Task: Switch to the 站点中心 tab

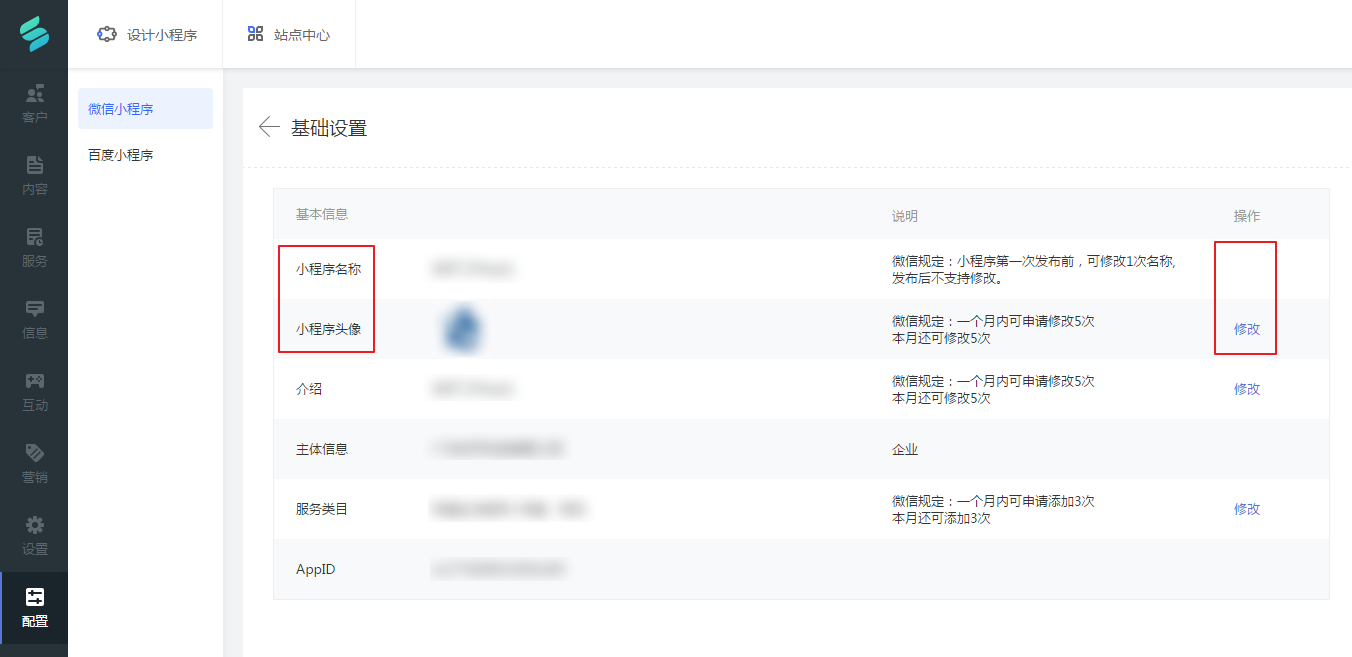Action: 289,34
